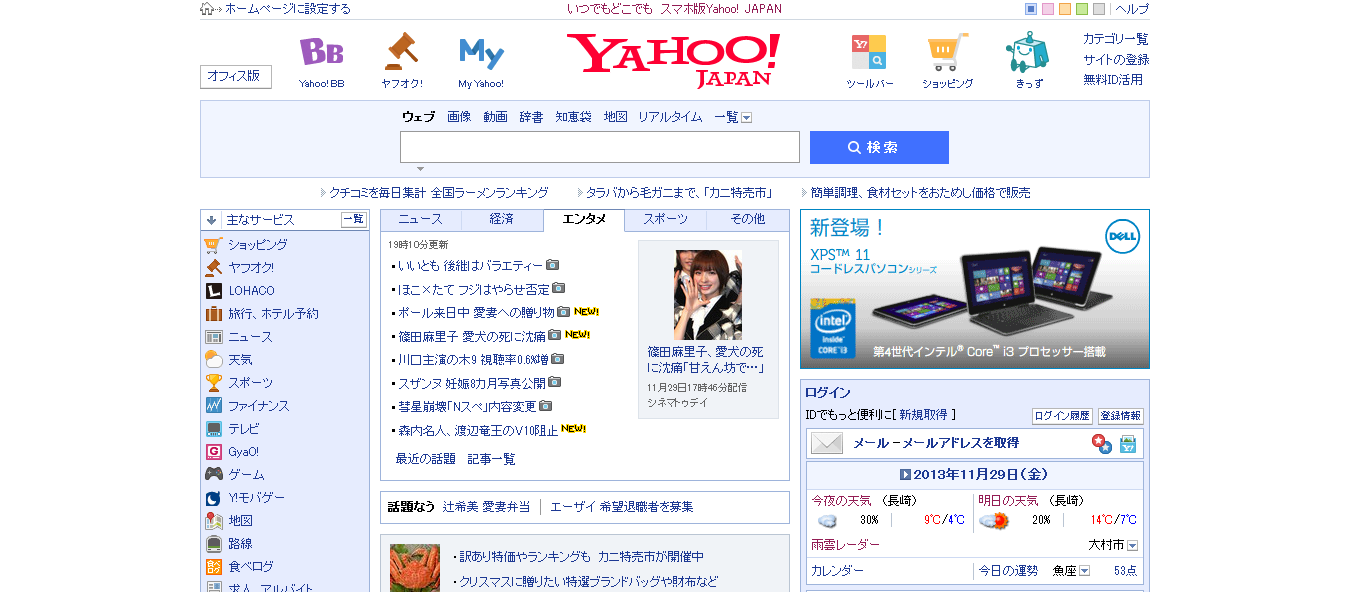Click the mail envelope icon in login box
This screenshot has width=1349, height=592.
(827, 443)
